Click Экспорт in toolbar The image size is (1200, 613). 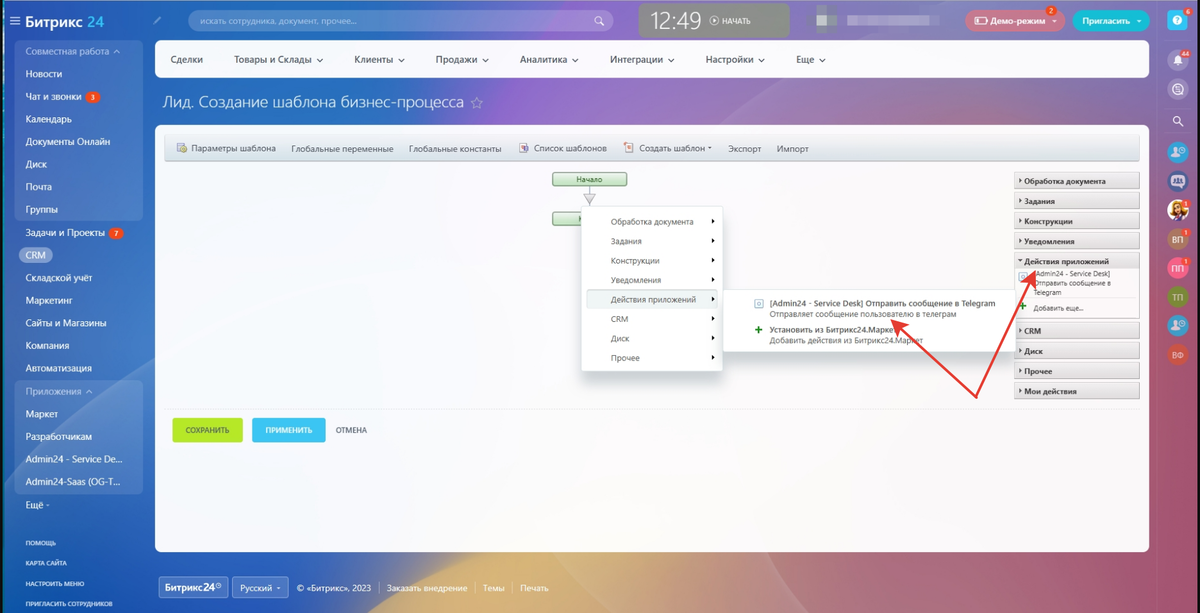point(744,149)
